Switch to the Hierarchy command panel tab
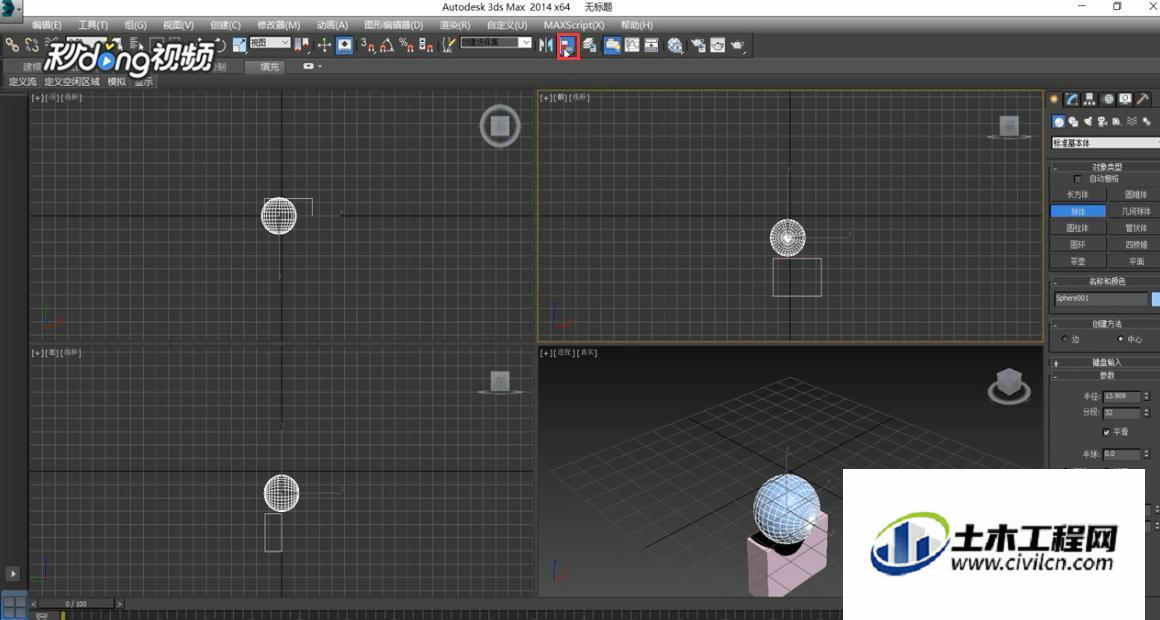The image size is (1160, 620). pyautogui.click(x=1090, y=98)
